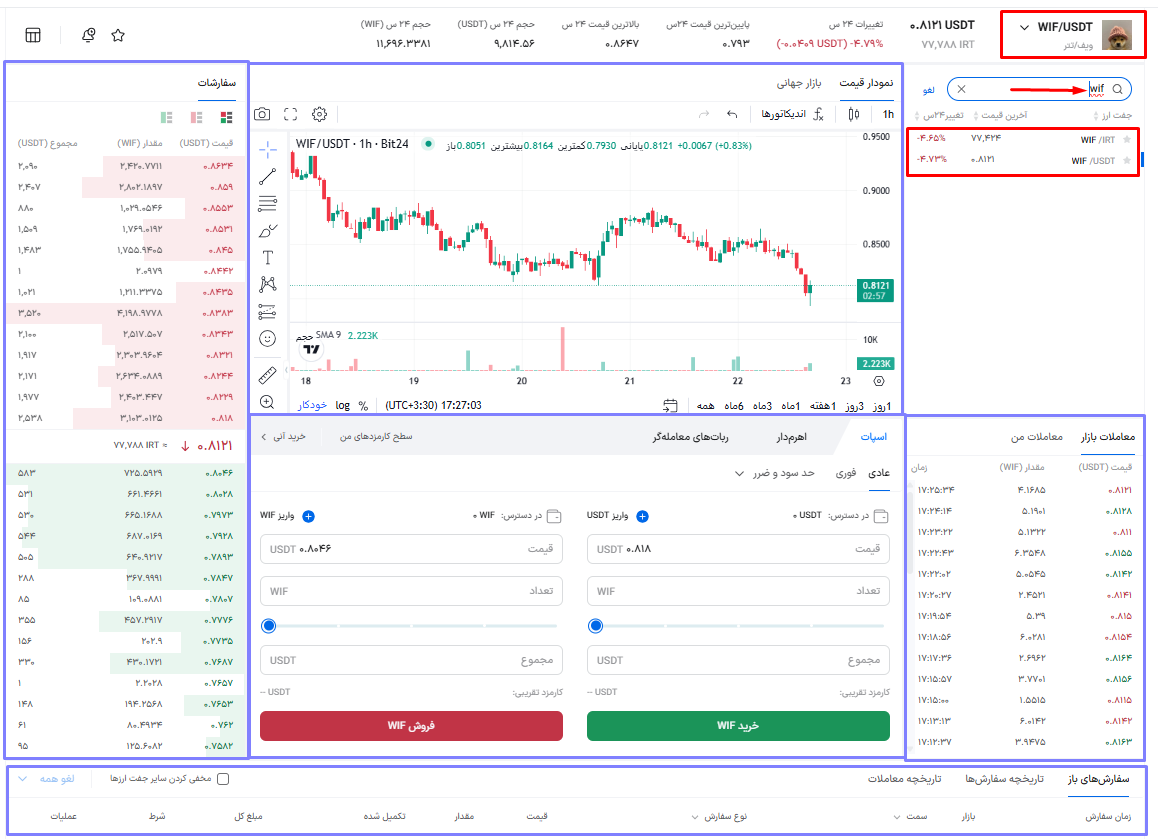Show only buy orders in order book

[166, 118]
